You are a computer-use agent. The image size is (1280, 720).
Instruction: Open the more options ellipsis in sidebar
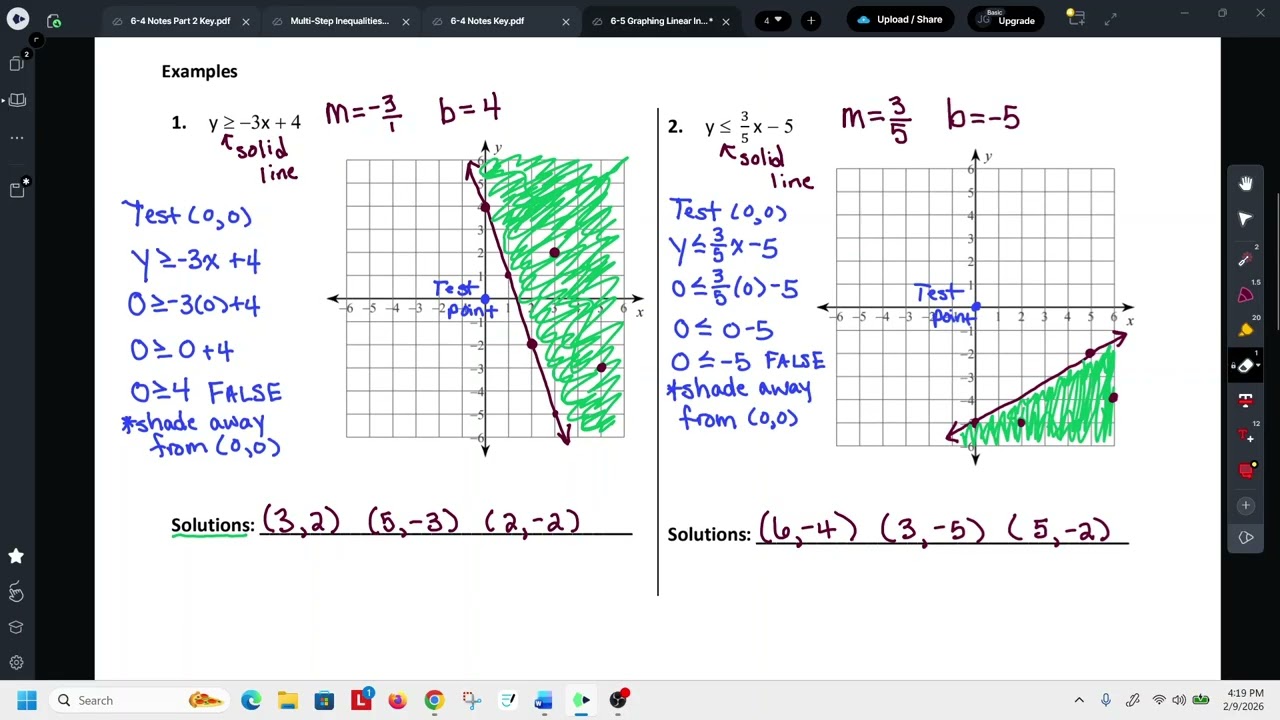point(17,137)
